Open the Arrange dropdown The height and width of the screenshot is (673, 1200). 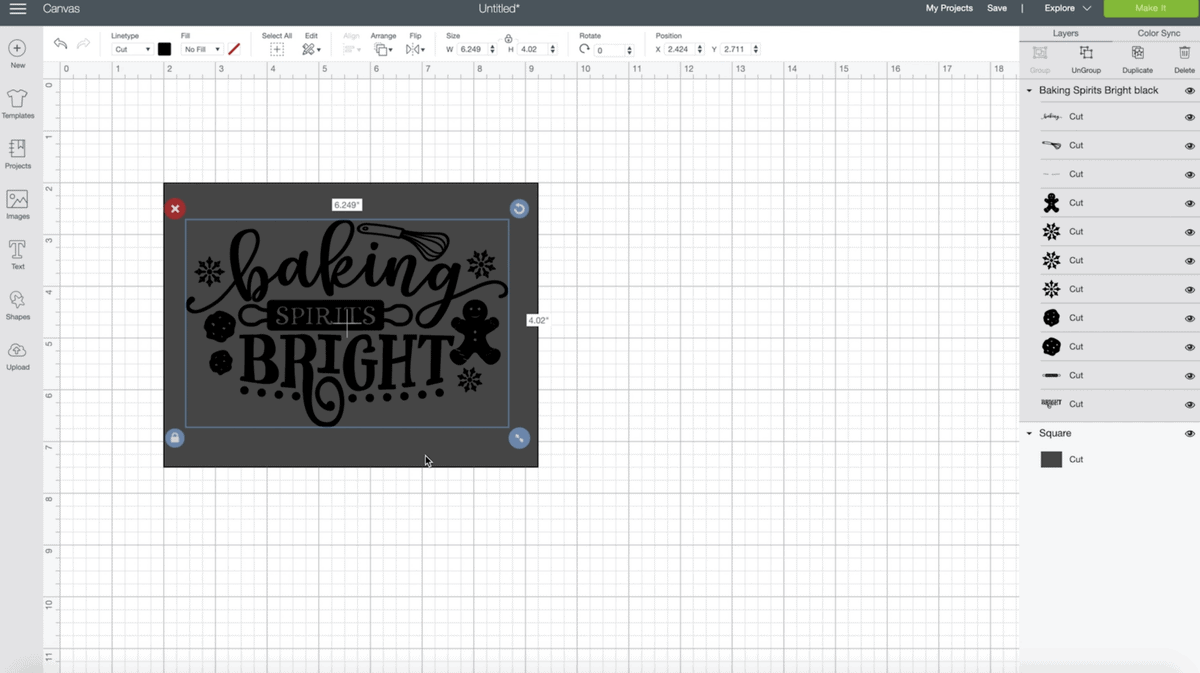[x=383, y=49]
